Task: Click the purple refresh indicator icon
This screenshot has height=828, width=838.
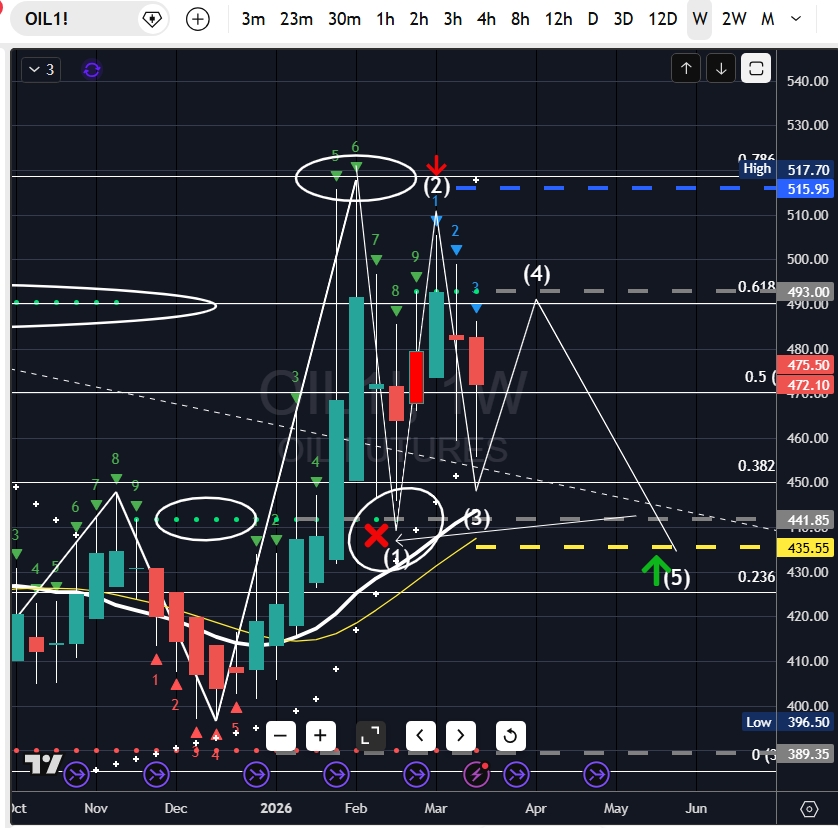Action: [x=92, y=70]
